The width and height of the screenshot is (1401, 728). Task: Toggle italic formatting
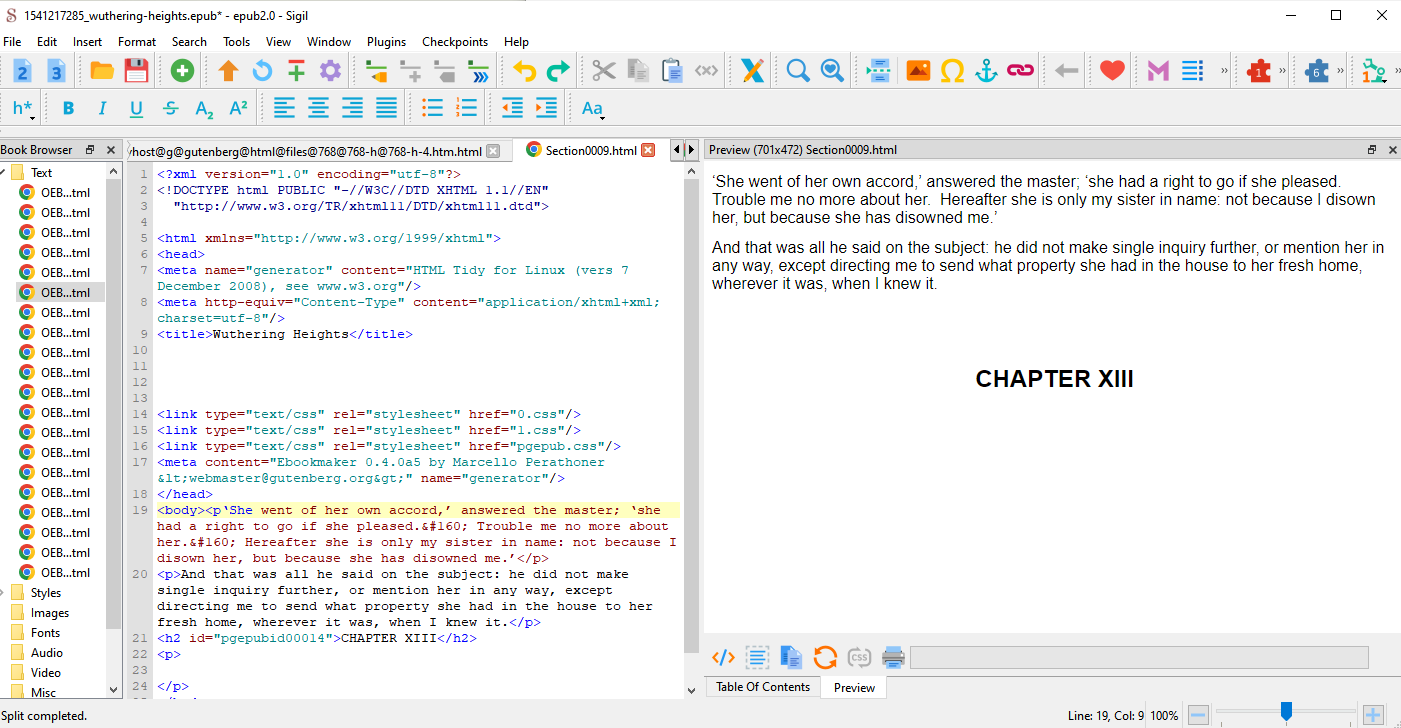[102, 108]
